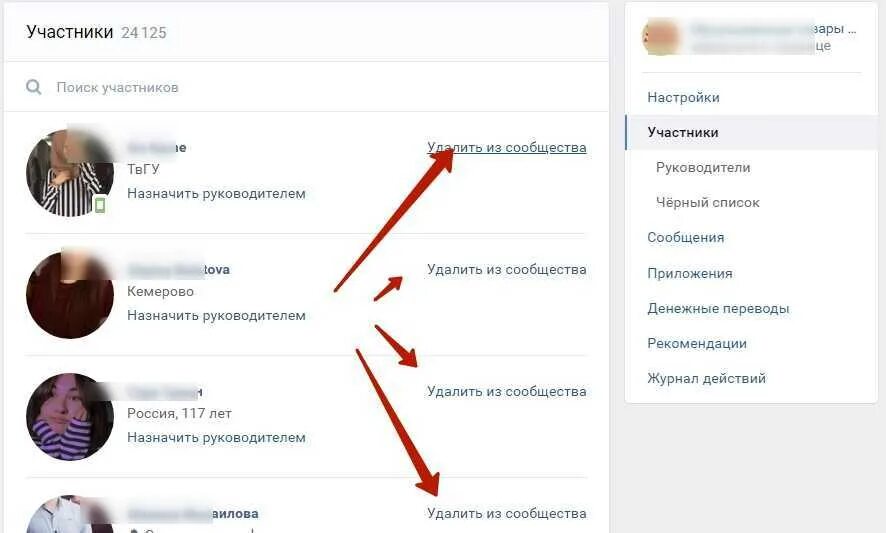Viewport: 886px width, 533px height.
Task: Open the Настройки section
Action: click(684, 98)
